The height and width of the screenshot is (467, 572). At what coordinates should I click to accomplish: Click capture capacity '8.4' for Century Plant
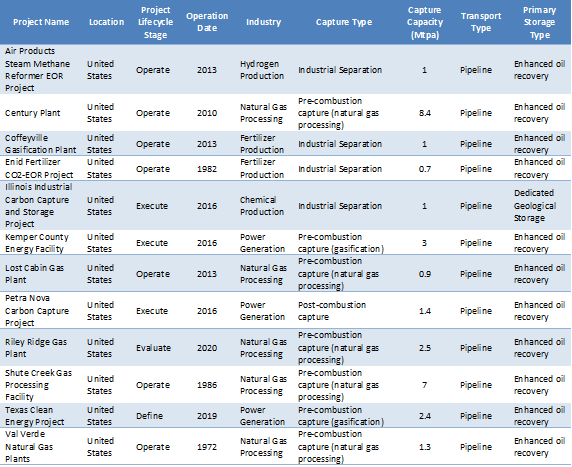pos(425,113)
